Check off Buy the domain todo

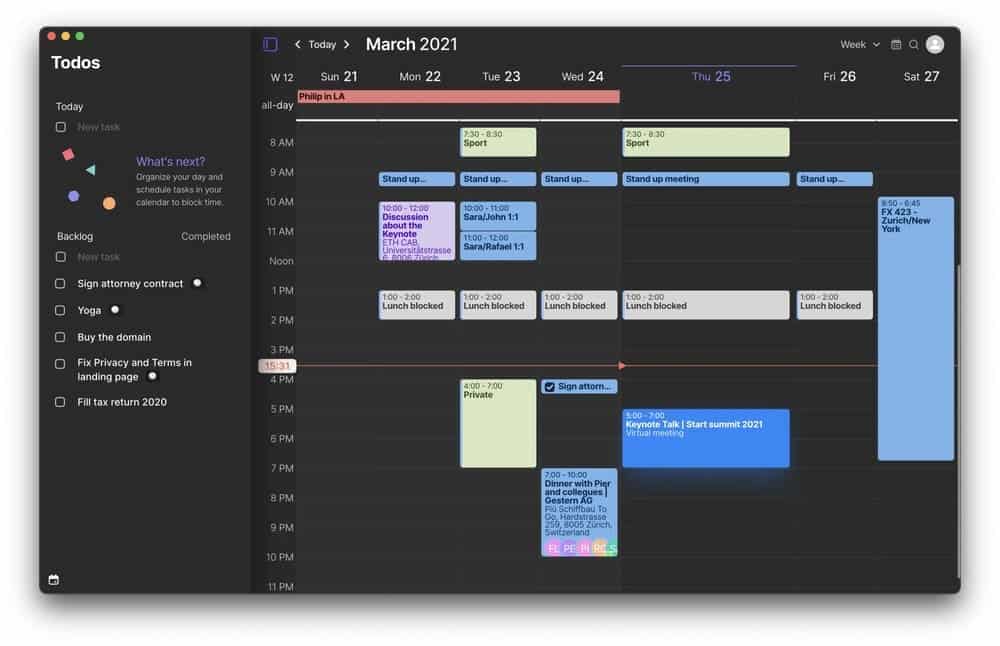click(x=60, y=337)
